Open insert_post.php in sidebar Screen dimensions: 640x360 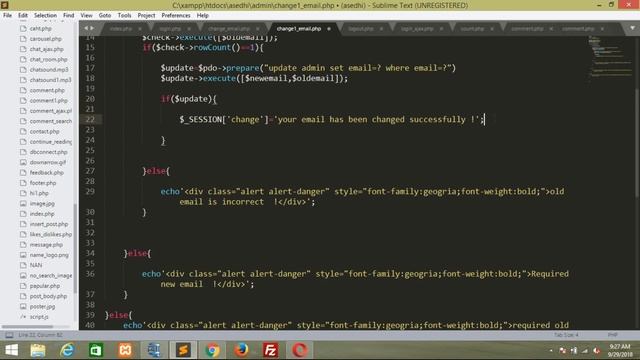pyautogui.click(x=49, y=224)
